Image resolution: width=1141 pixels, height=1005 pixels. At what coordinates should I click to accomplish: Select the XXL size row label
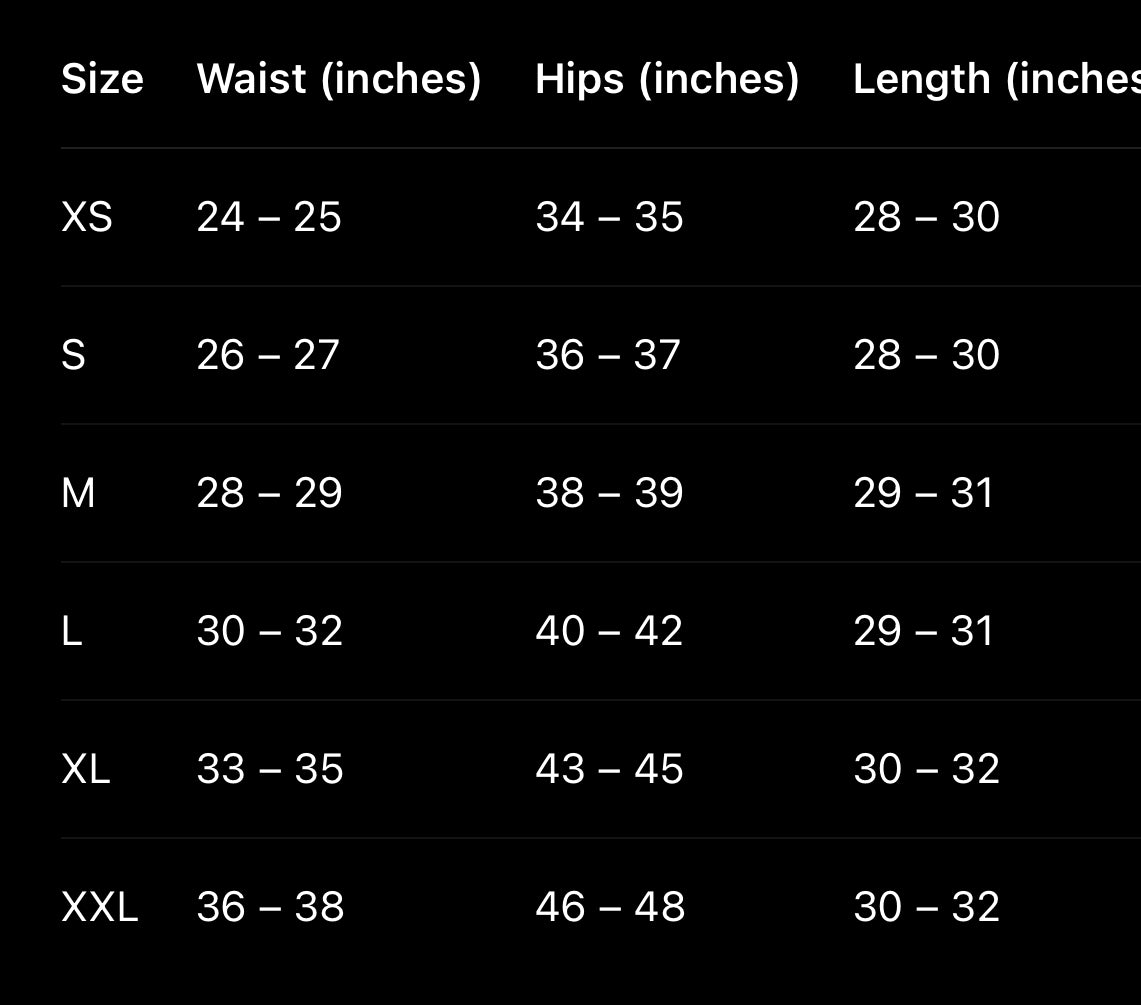(99, 907)
